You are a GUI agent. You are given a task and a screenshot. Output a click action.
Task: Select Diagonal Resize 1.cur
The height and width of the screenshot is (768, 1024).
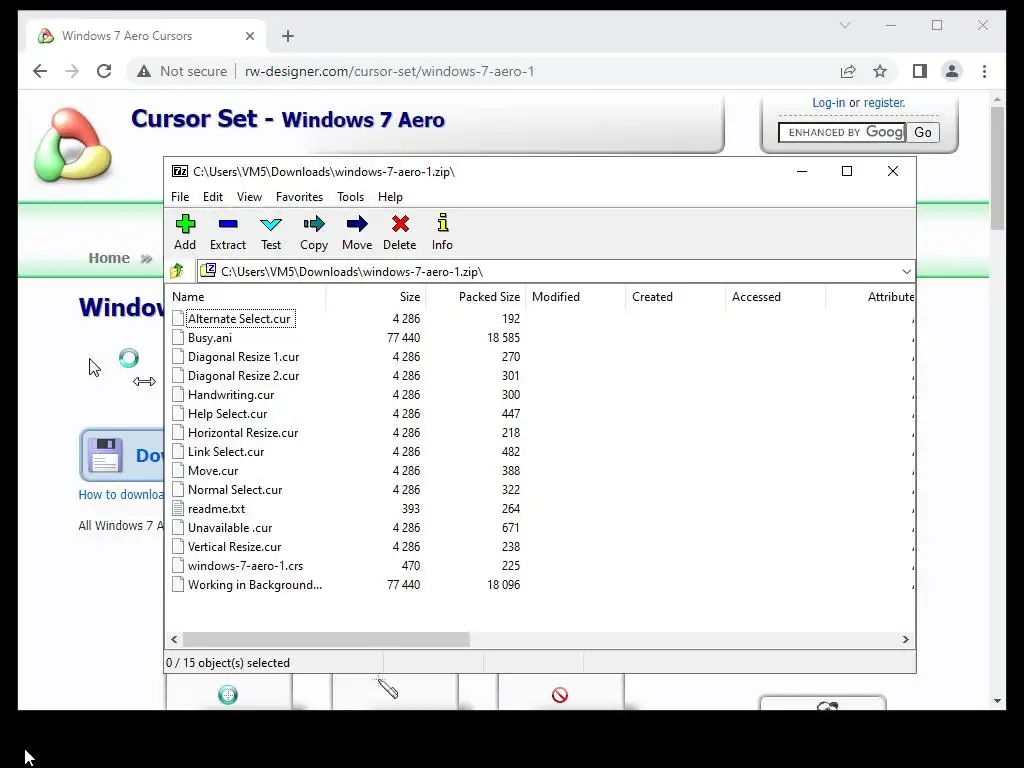pyautogui.click(x=244, y=357)
